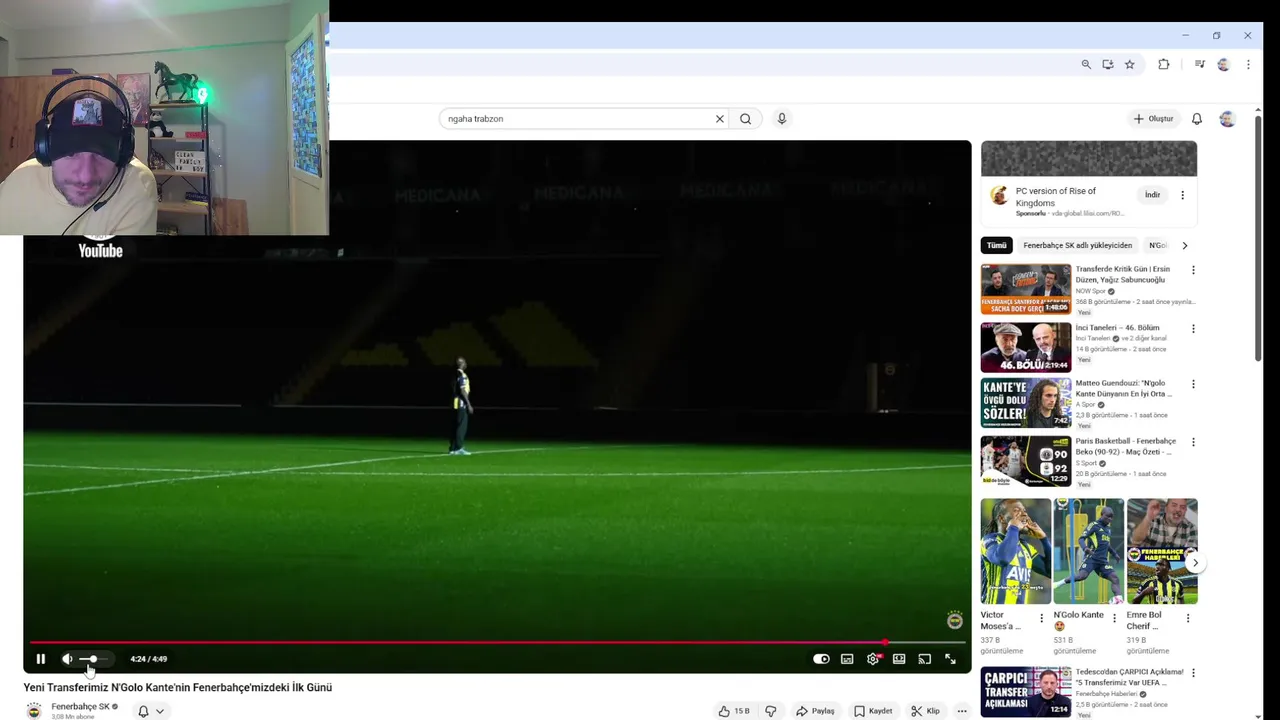Open the Chrome three-dot menu
Image resolution: width=1280 pixels, height=720 pixels.
click(1248, 64)
